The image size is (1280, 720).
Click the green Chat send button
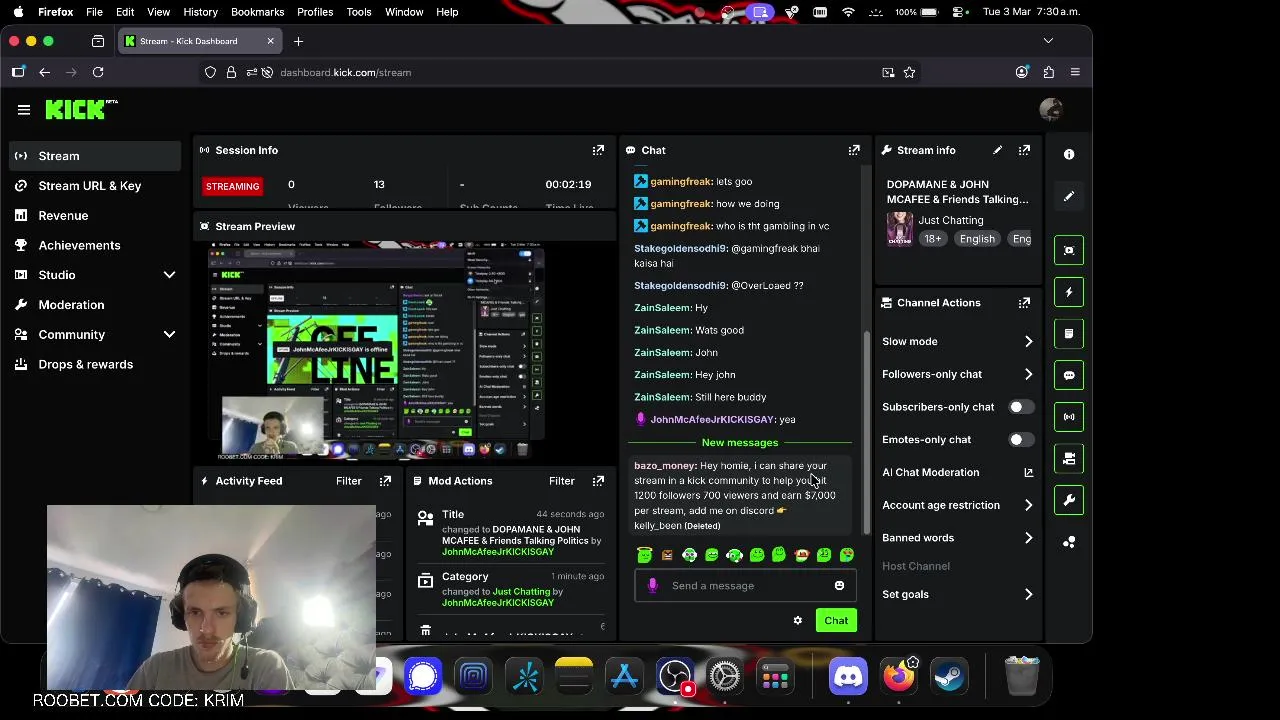(836, 621)
